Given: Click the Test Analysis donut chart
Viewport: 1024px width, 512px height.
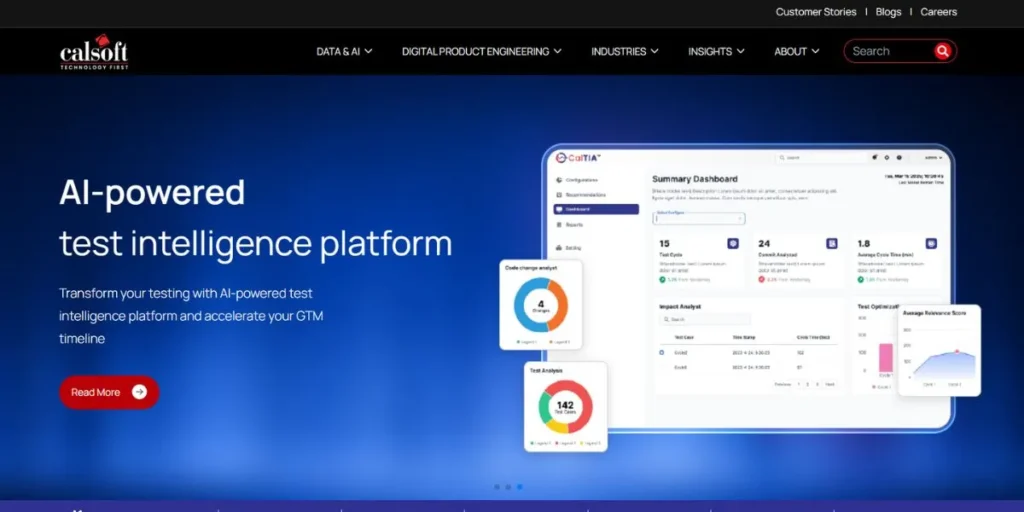Looking at the screenshot, I should pyautogui.click(x=565, y=407).
